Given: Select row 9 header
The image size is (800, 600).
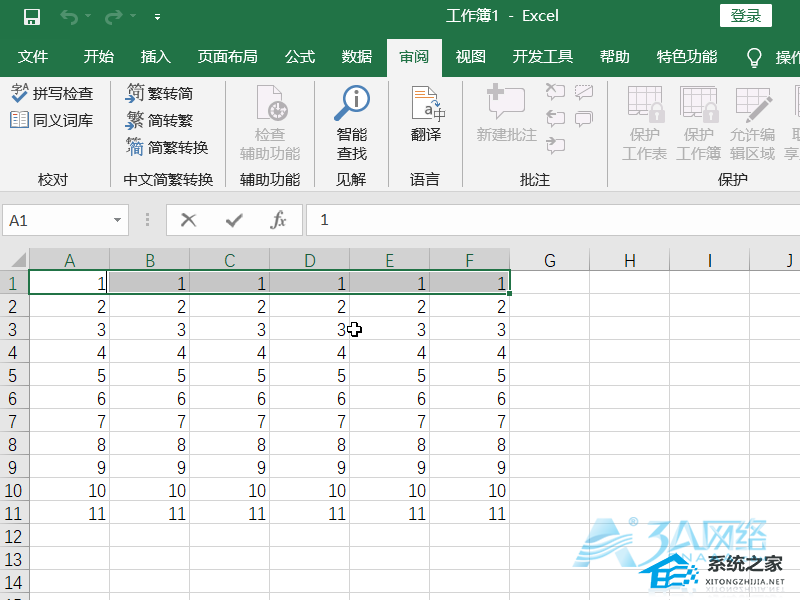Looking at the screenshot, I should point(13,467).
